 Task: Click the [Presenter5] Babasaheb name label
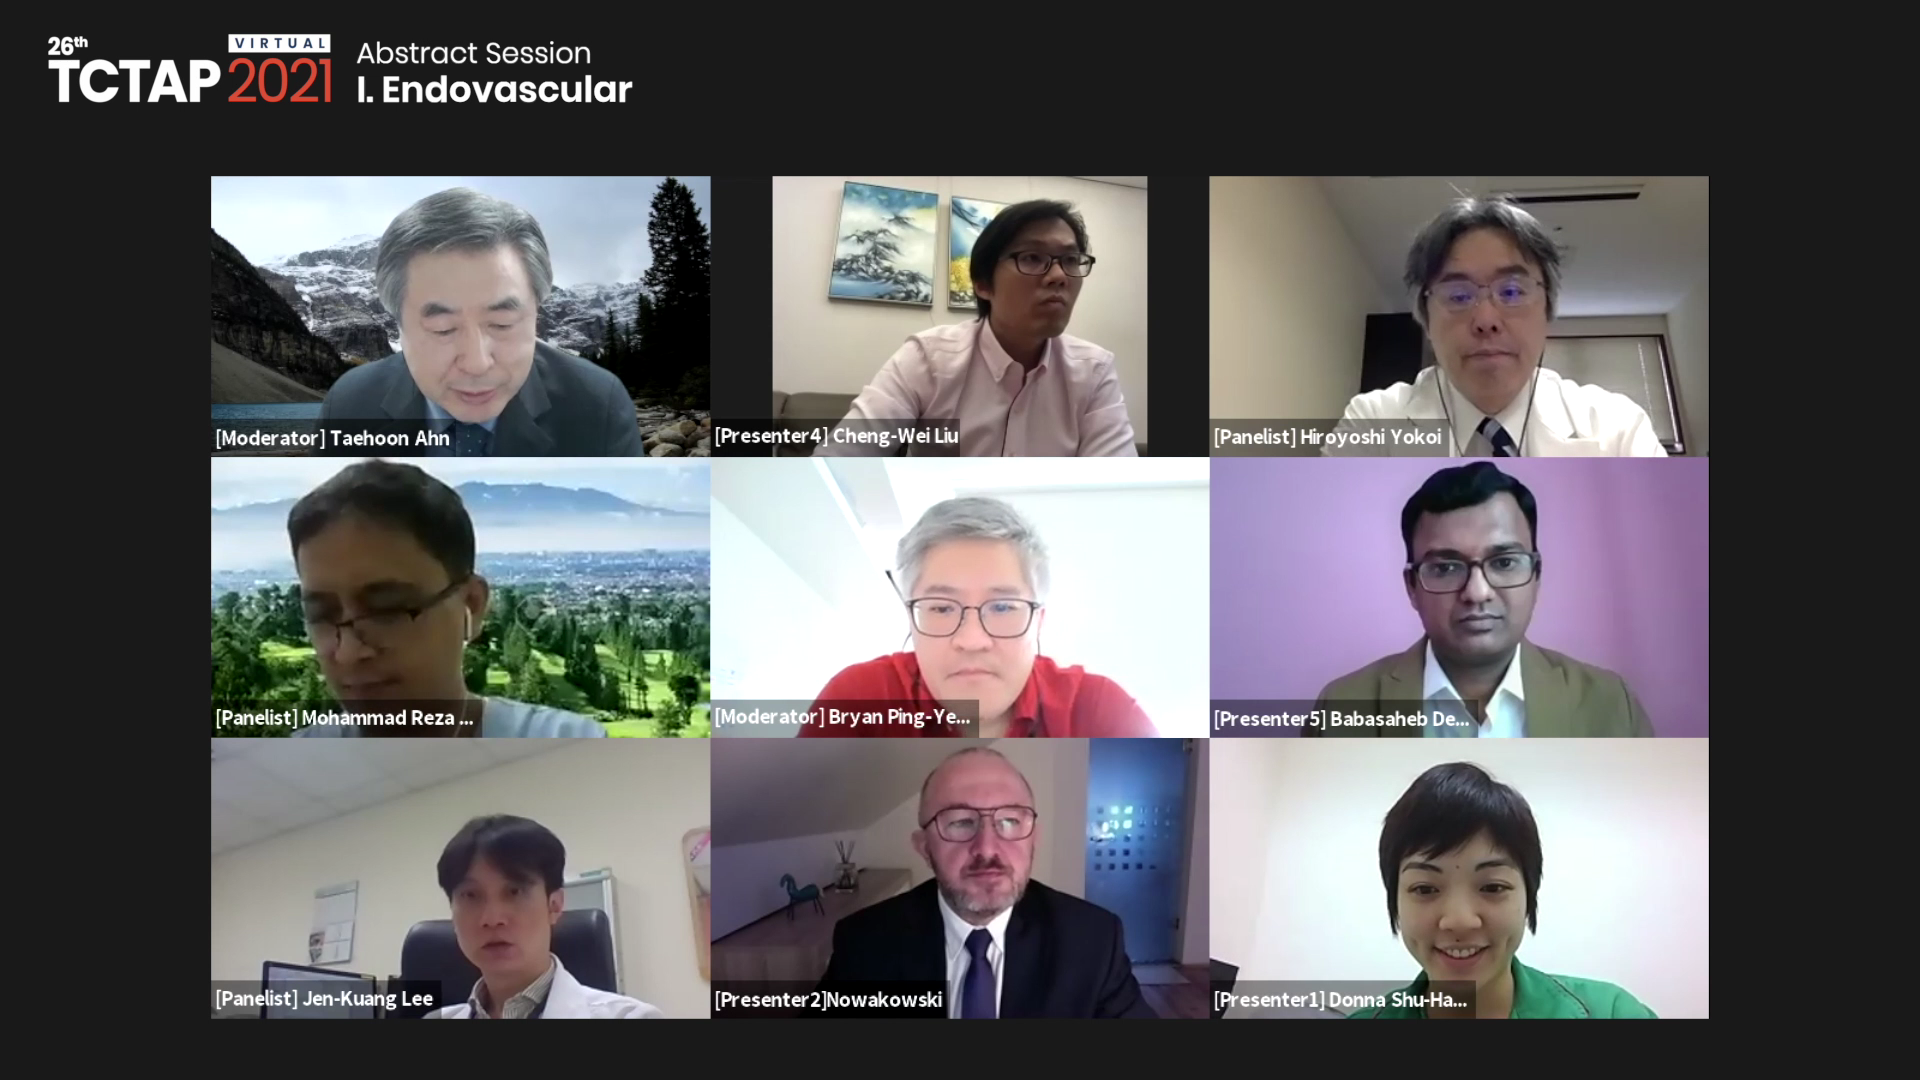coord(1341,718)
